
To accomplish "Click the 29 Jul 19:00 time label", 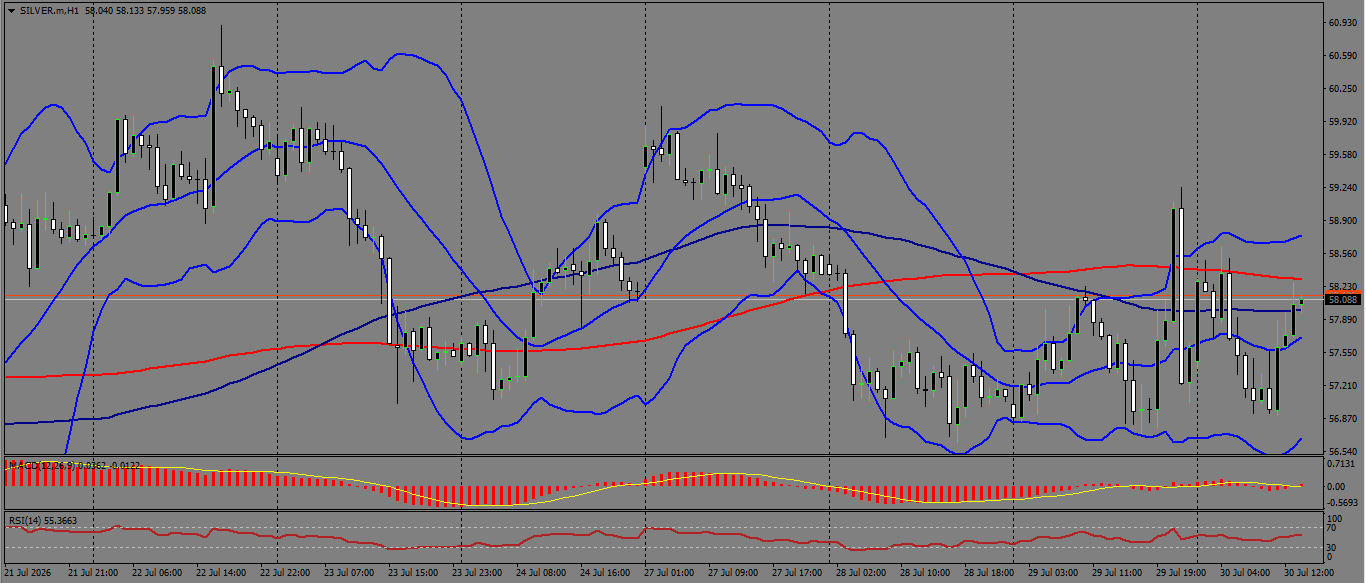I will pyautogui.click(x=1180, y=574).
